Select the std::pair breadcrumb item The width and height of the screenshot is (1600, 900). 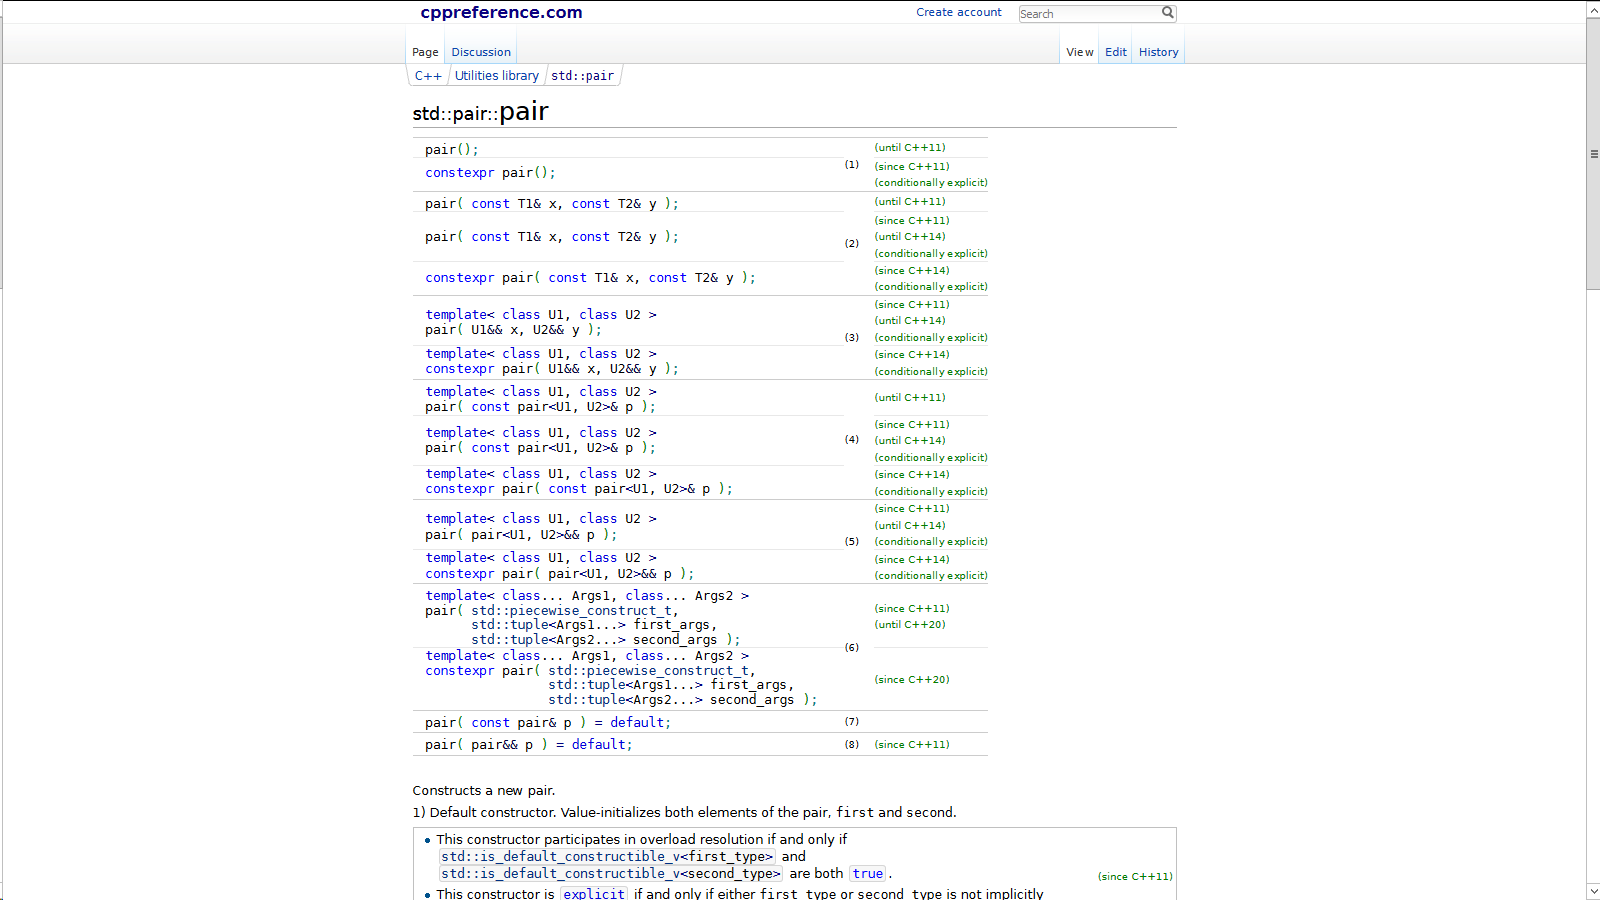tap(582, 76)
